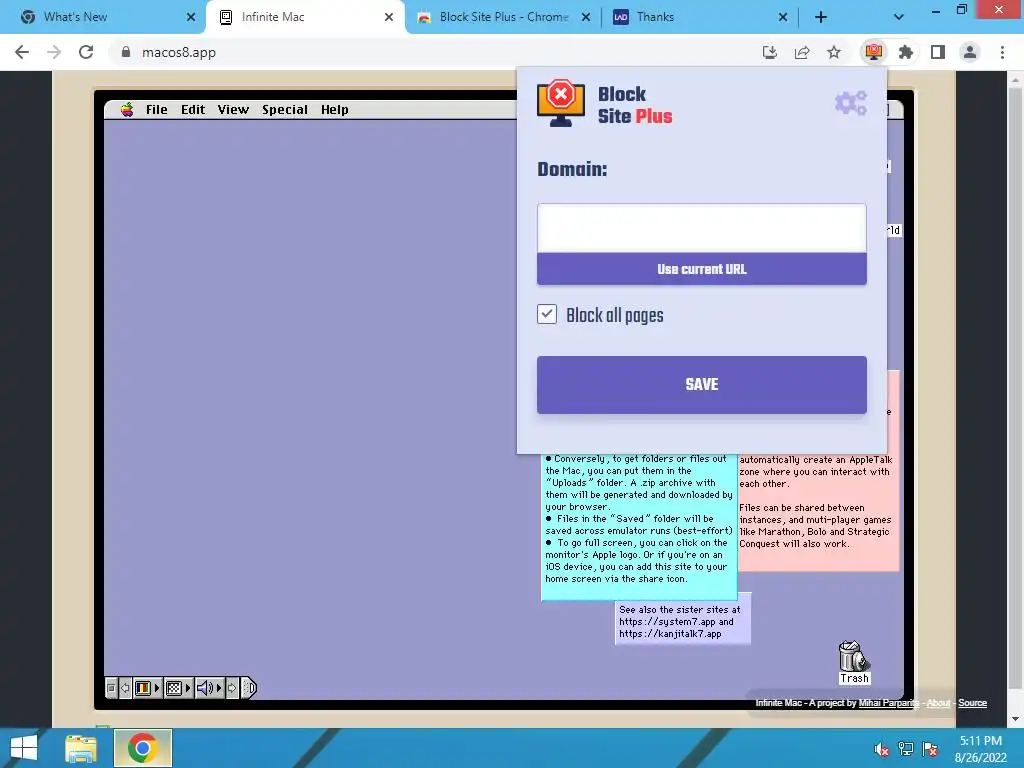Viewport: 1024px width, 768px height.
Task: Click Chrome icon in the taskbar
Action: coord(143,748)
